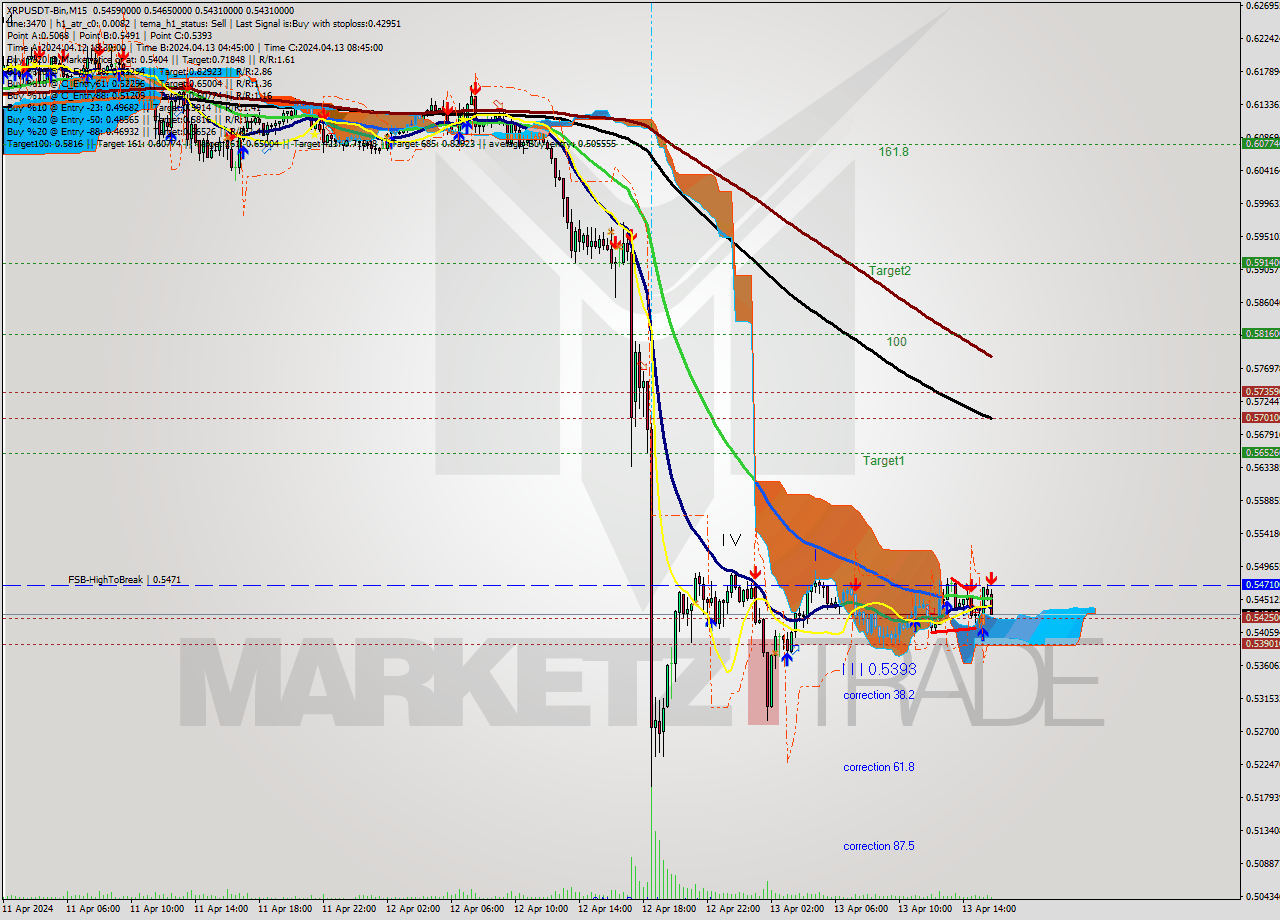The image size is (1280, 920).
Task: Click the blue 'I I I 0.5393' wave label
Action: (x=880, y=669)
